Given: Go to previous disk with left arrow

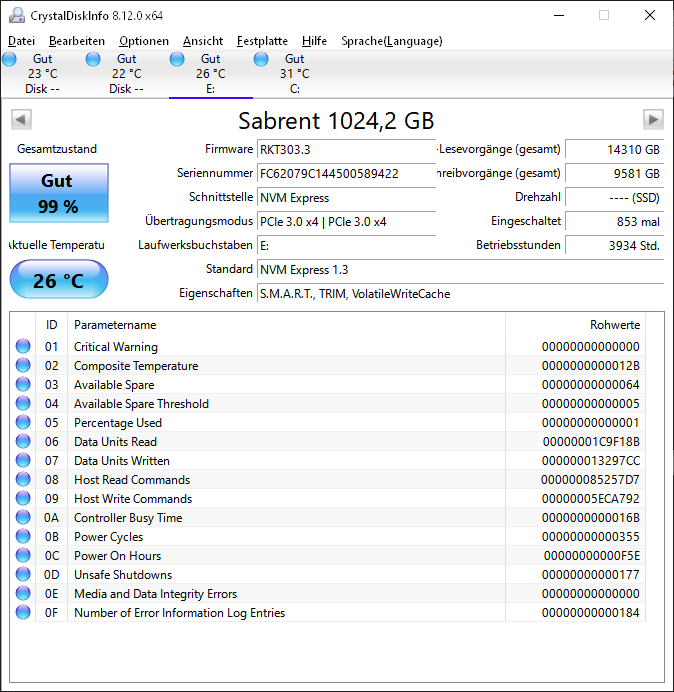Looking at the screenshot, I should [21, 119].
